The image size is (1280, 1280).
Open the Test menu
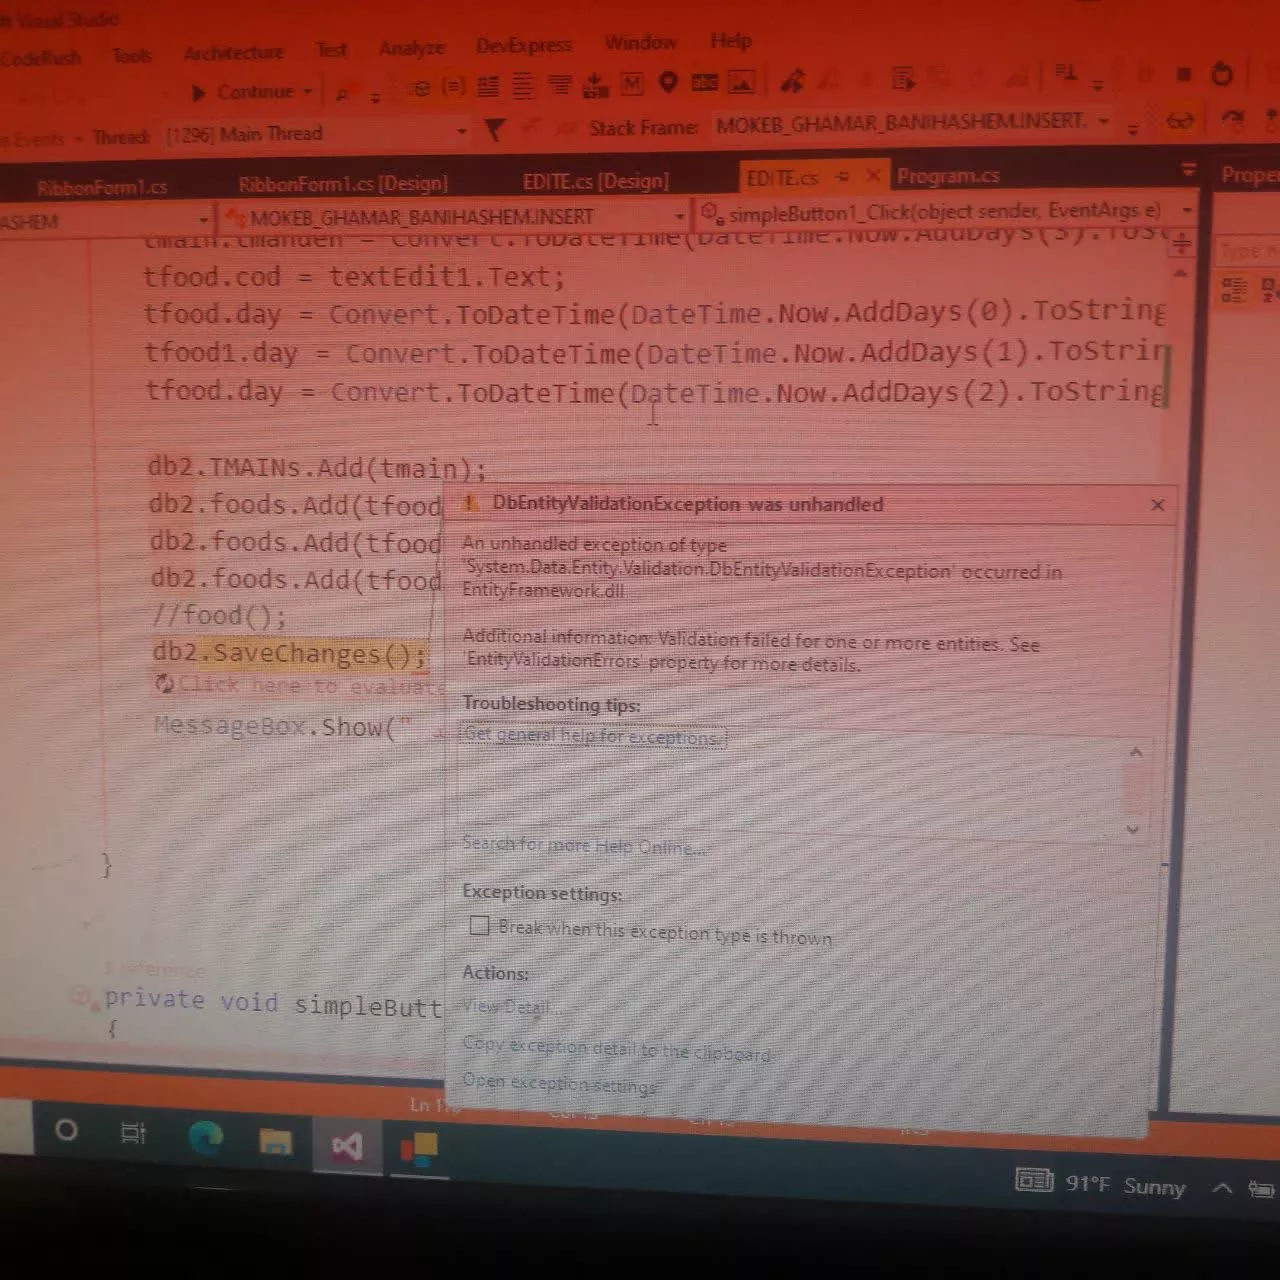(331, 49)
